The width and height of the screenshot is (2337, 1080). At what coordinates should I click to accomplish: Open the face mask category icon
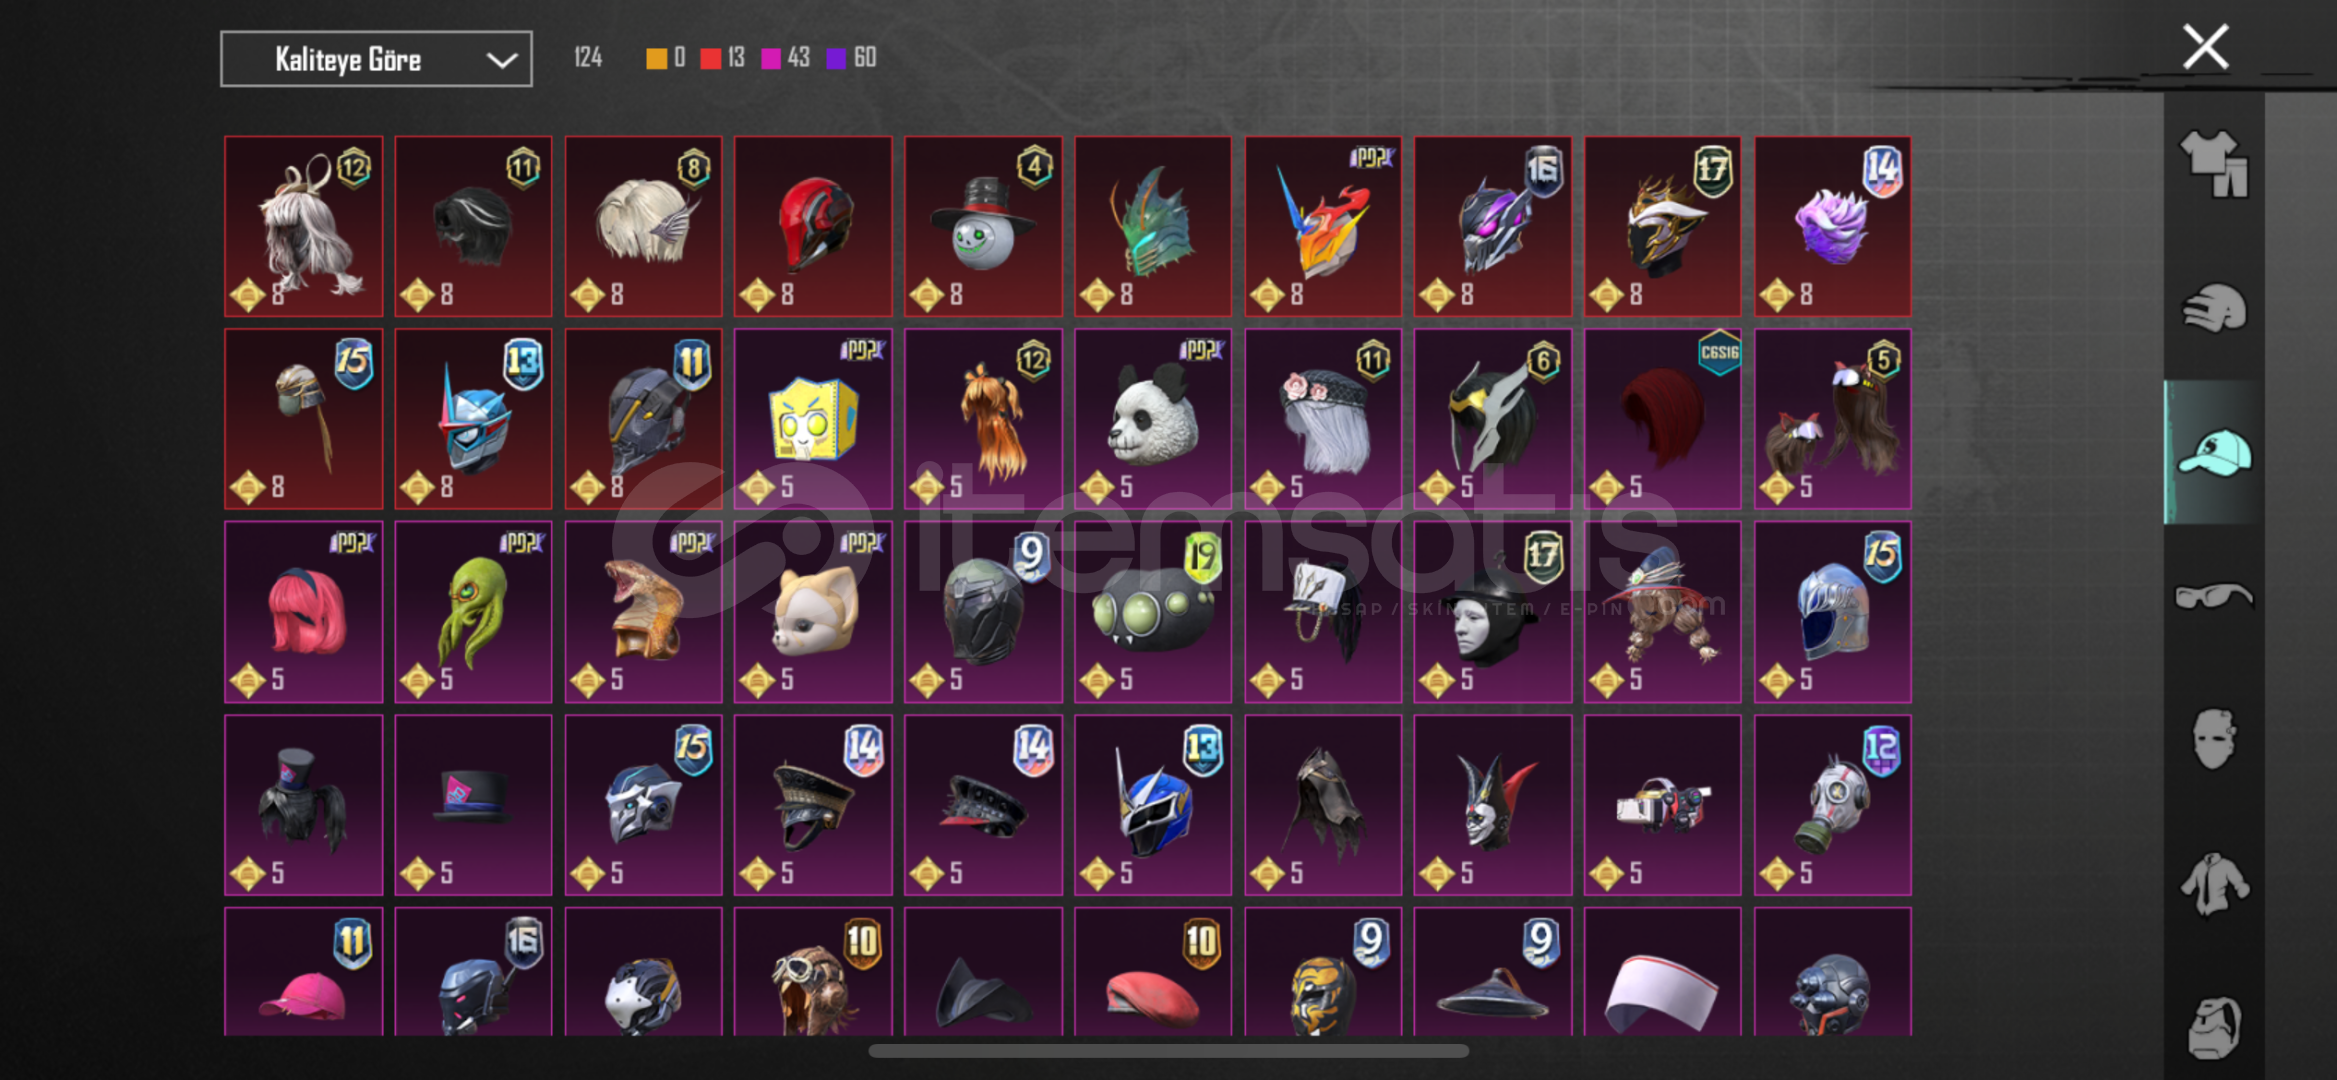(2214, 739)
